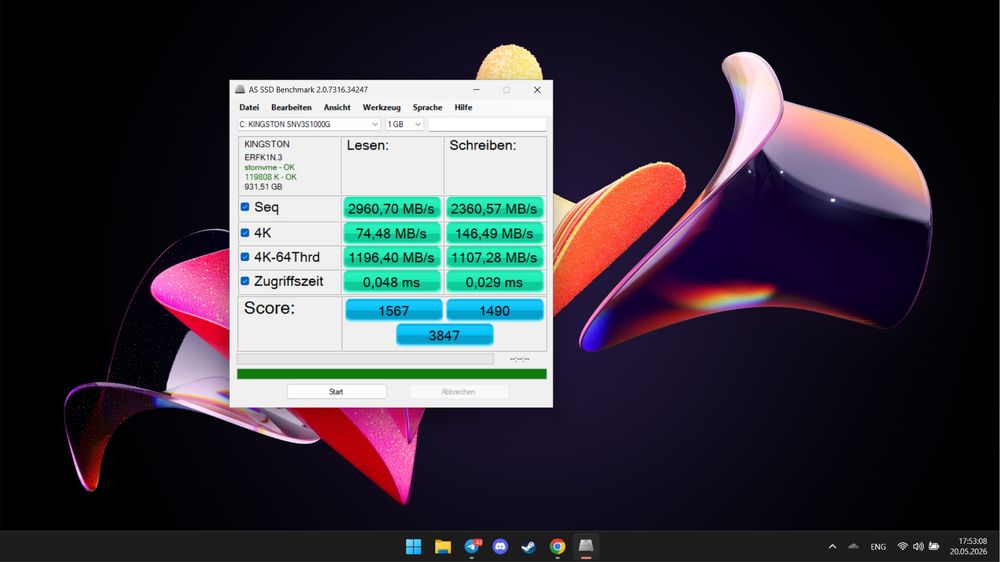Screen dimensions: 1000x562
Task: Open Discord from the taskbar
Action: 500,546
